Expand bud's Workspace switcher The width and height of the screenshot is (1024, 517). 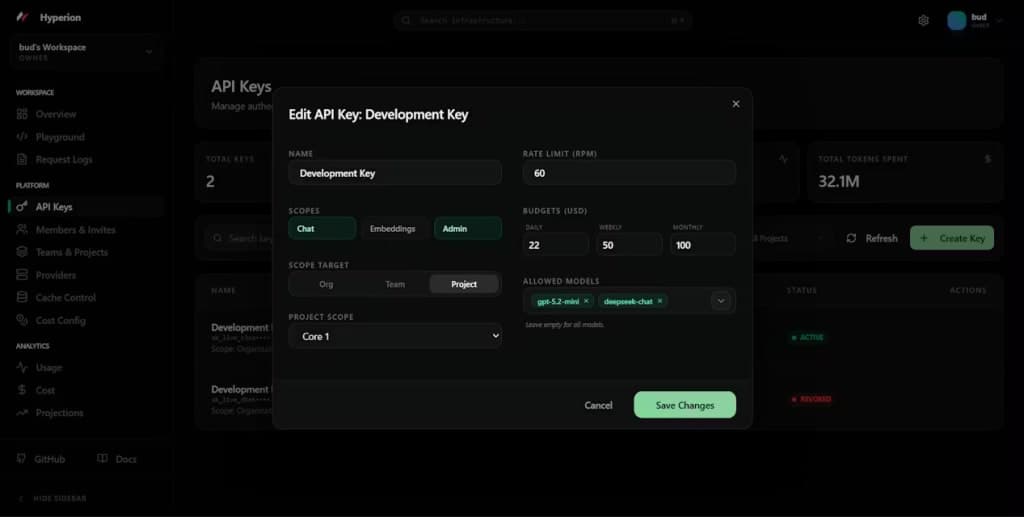(x=86, y=52)
